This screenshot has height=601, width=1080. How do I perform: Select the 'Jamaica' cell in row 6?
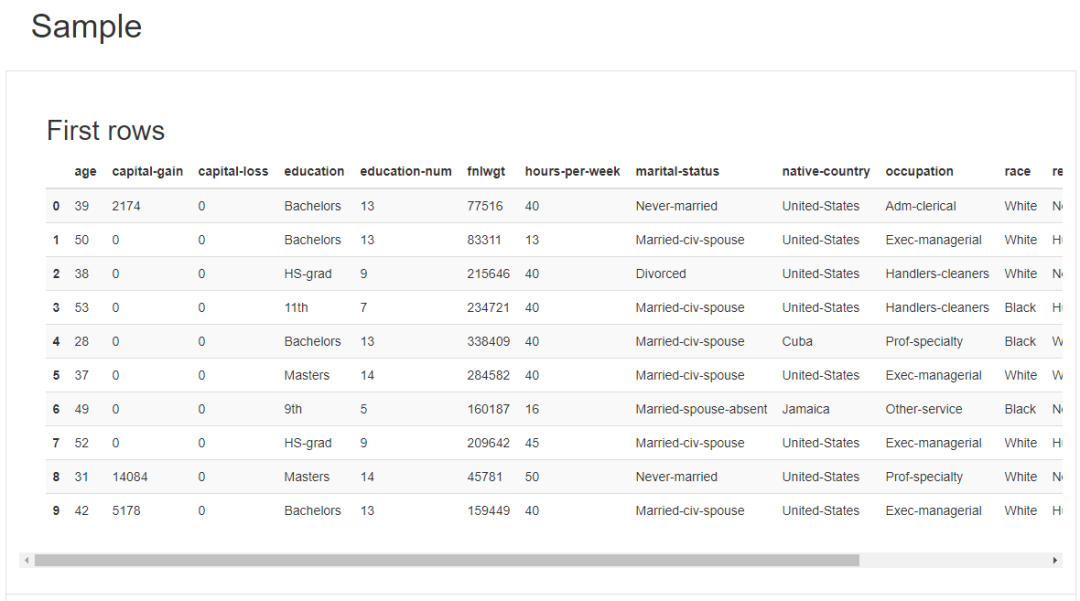(x=805, y=409)
